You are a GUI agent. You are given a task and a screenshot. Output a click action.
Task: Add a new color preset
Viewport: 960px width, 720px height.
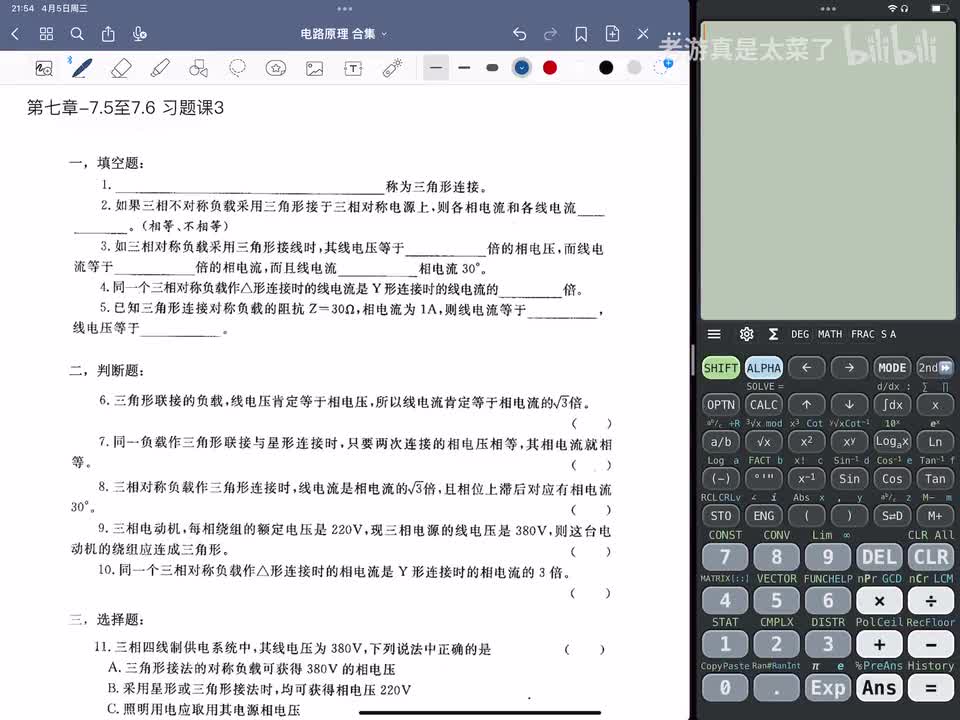(662, 66)
